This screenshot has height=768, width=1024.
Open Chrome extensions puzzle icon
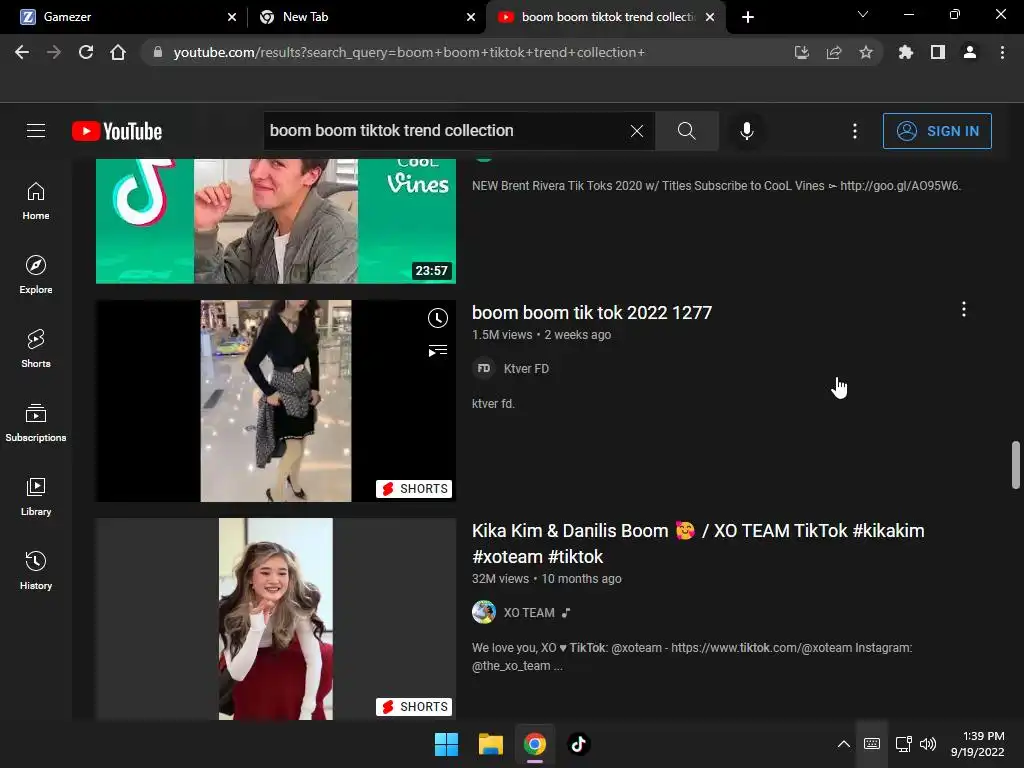pos(905,52)
